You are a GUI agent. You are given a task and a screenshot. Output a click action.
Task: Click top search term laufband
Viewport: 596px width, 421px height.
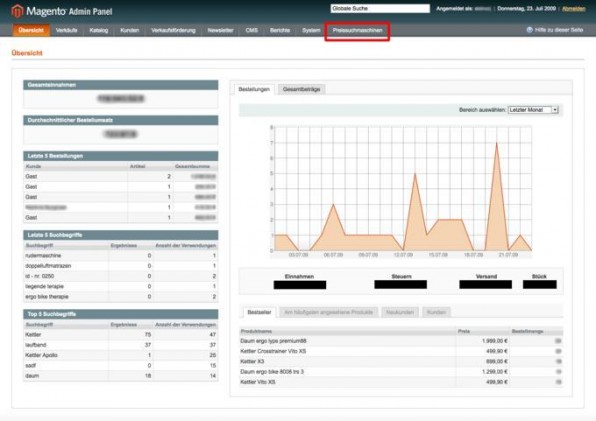coord(36,345)
